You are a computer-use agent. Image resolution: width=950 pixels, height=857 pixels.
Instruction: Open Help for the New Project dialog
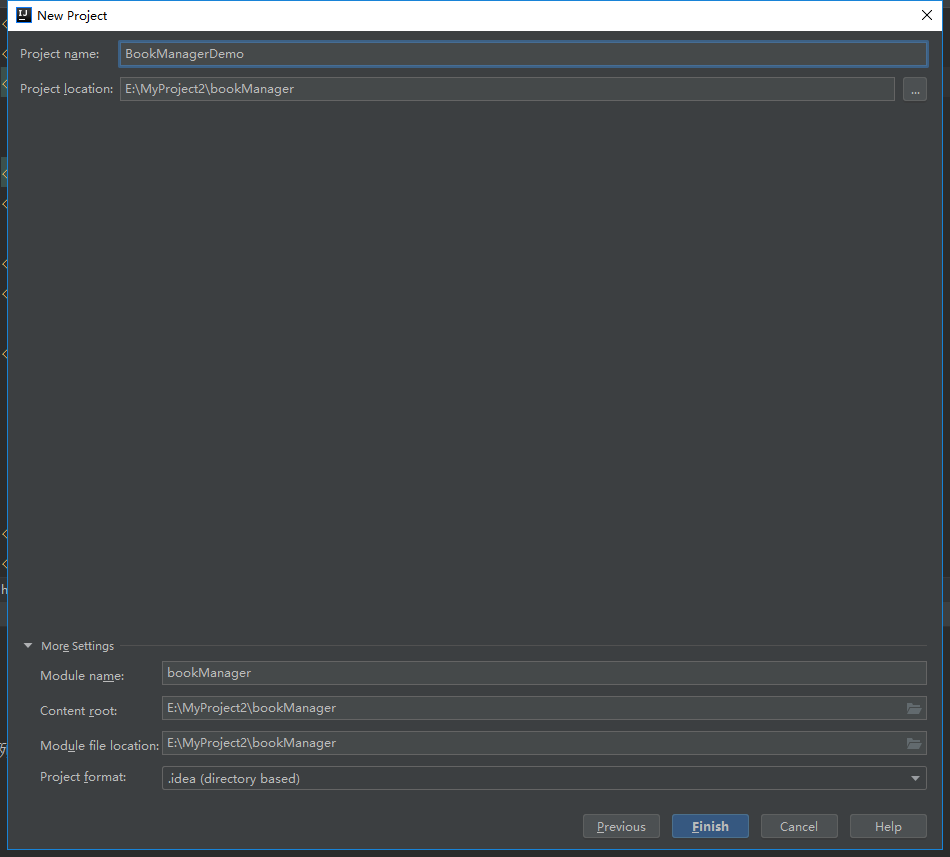888,826
